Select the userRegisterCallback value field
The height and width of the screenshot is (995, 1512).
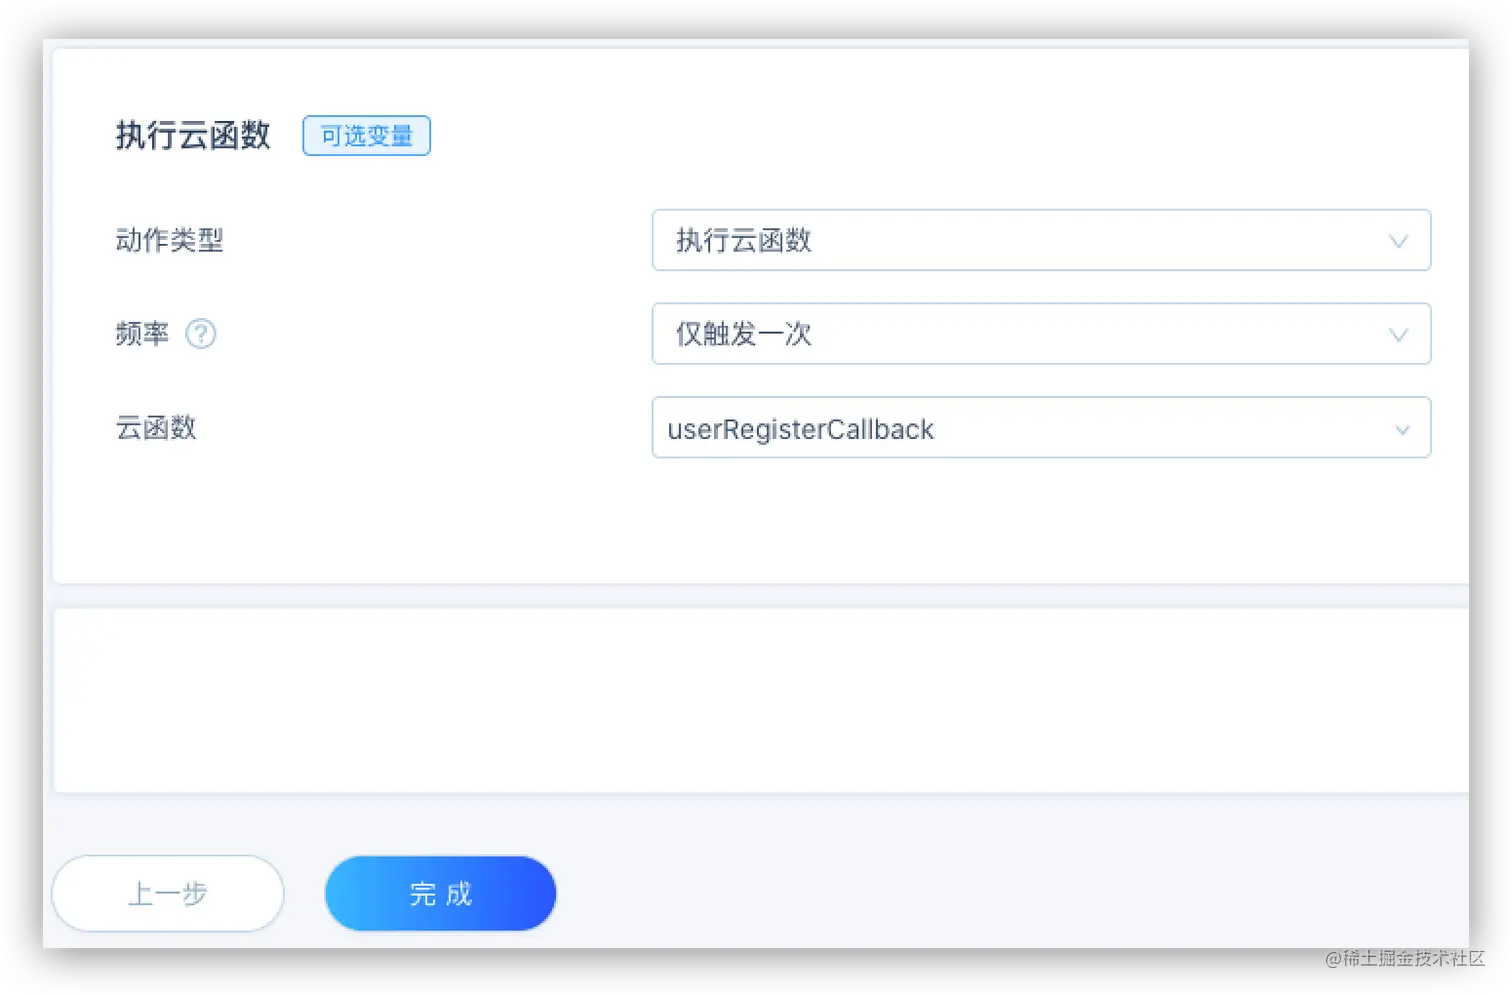(x=800, y=429)
